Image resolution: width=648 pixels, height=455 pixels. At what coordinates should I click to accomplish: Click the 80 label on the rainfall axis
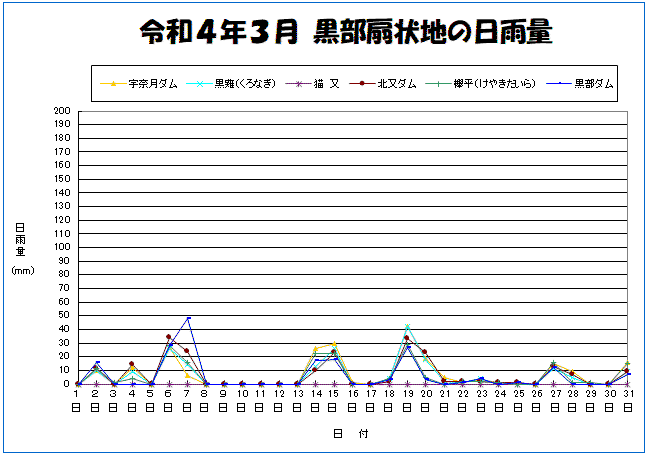coord(64,274)
